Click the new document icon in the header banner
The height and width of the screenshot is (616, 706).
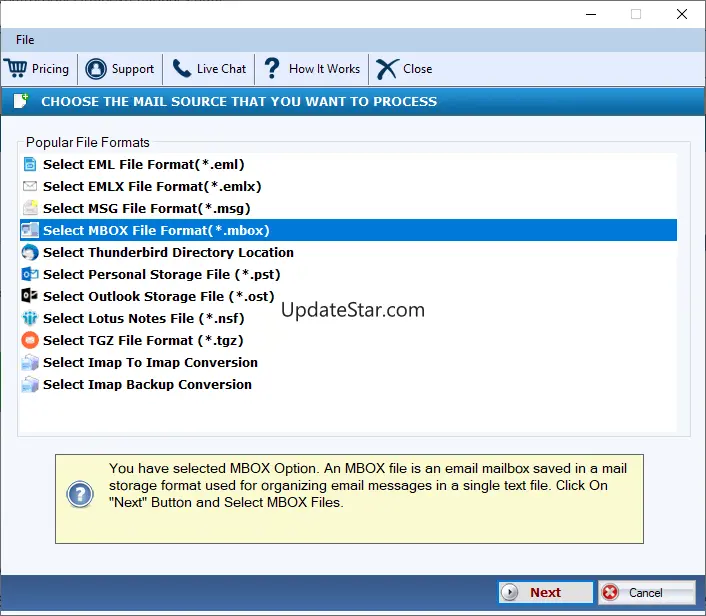21,101
